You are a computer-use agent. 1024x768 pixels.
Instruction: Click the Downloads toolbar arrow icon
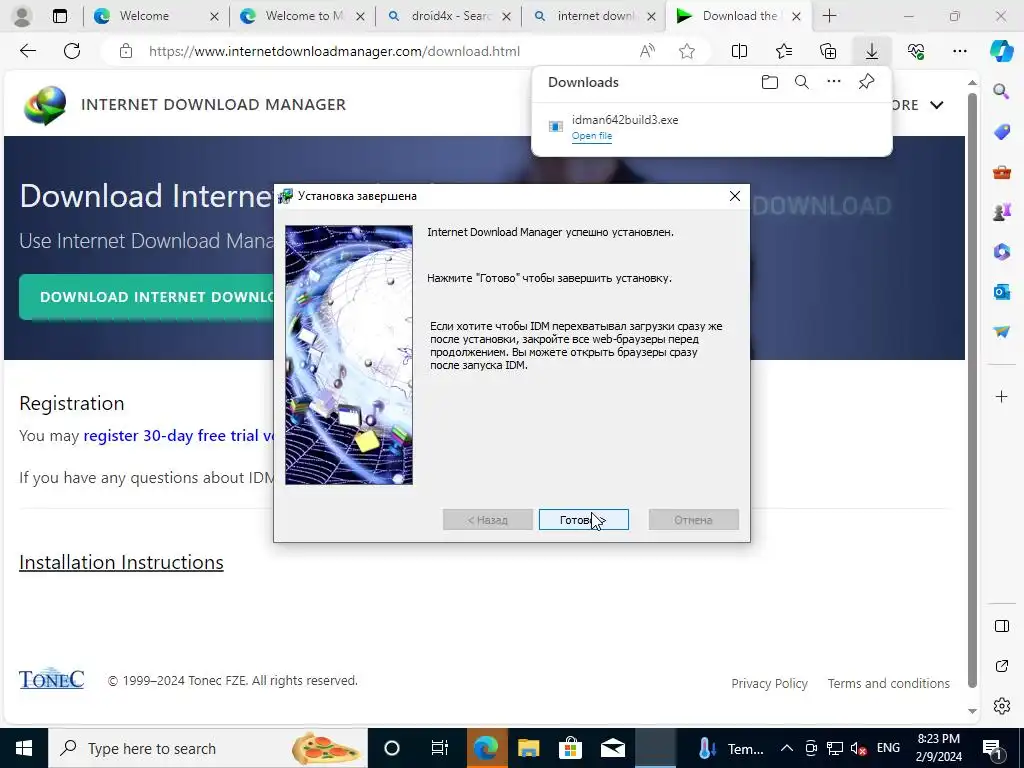click(872, 51)
